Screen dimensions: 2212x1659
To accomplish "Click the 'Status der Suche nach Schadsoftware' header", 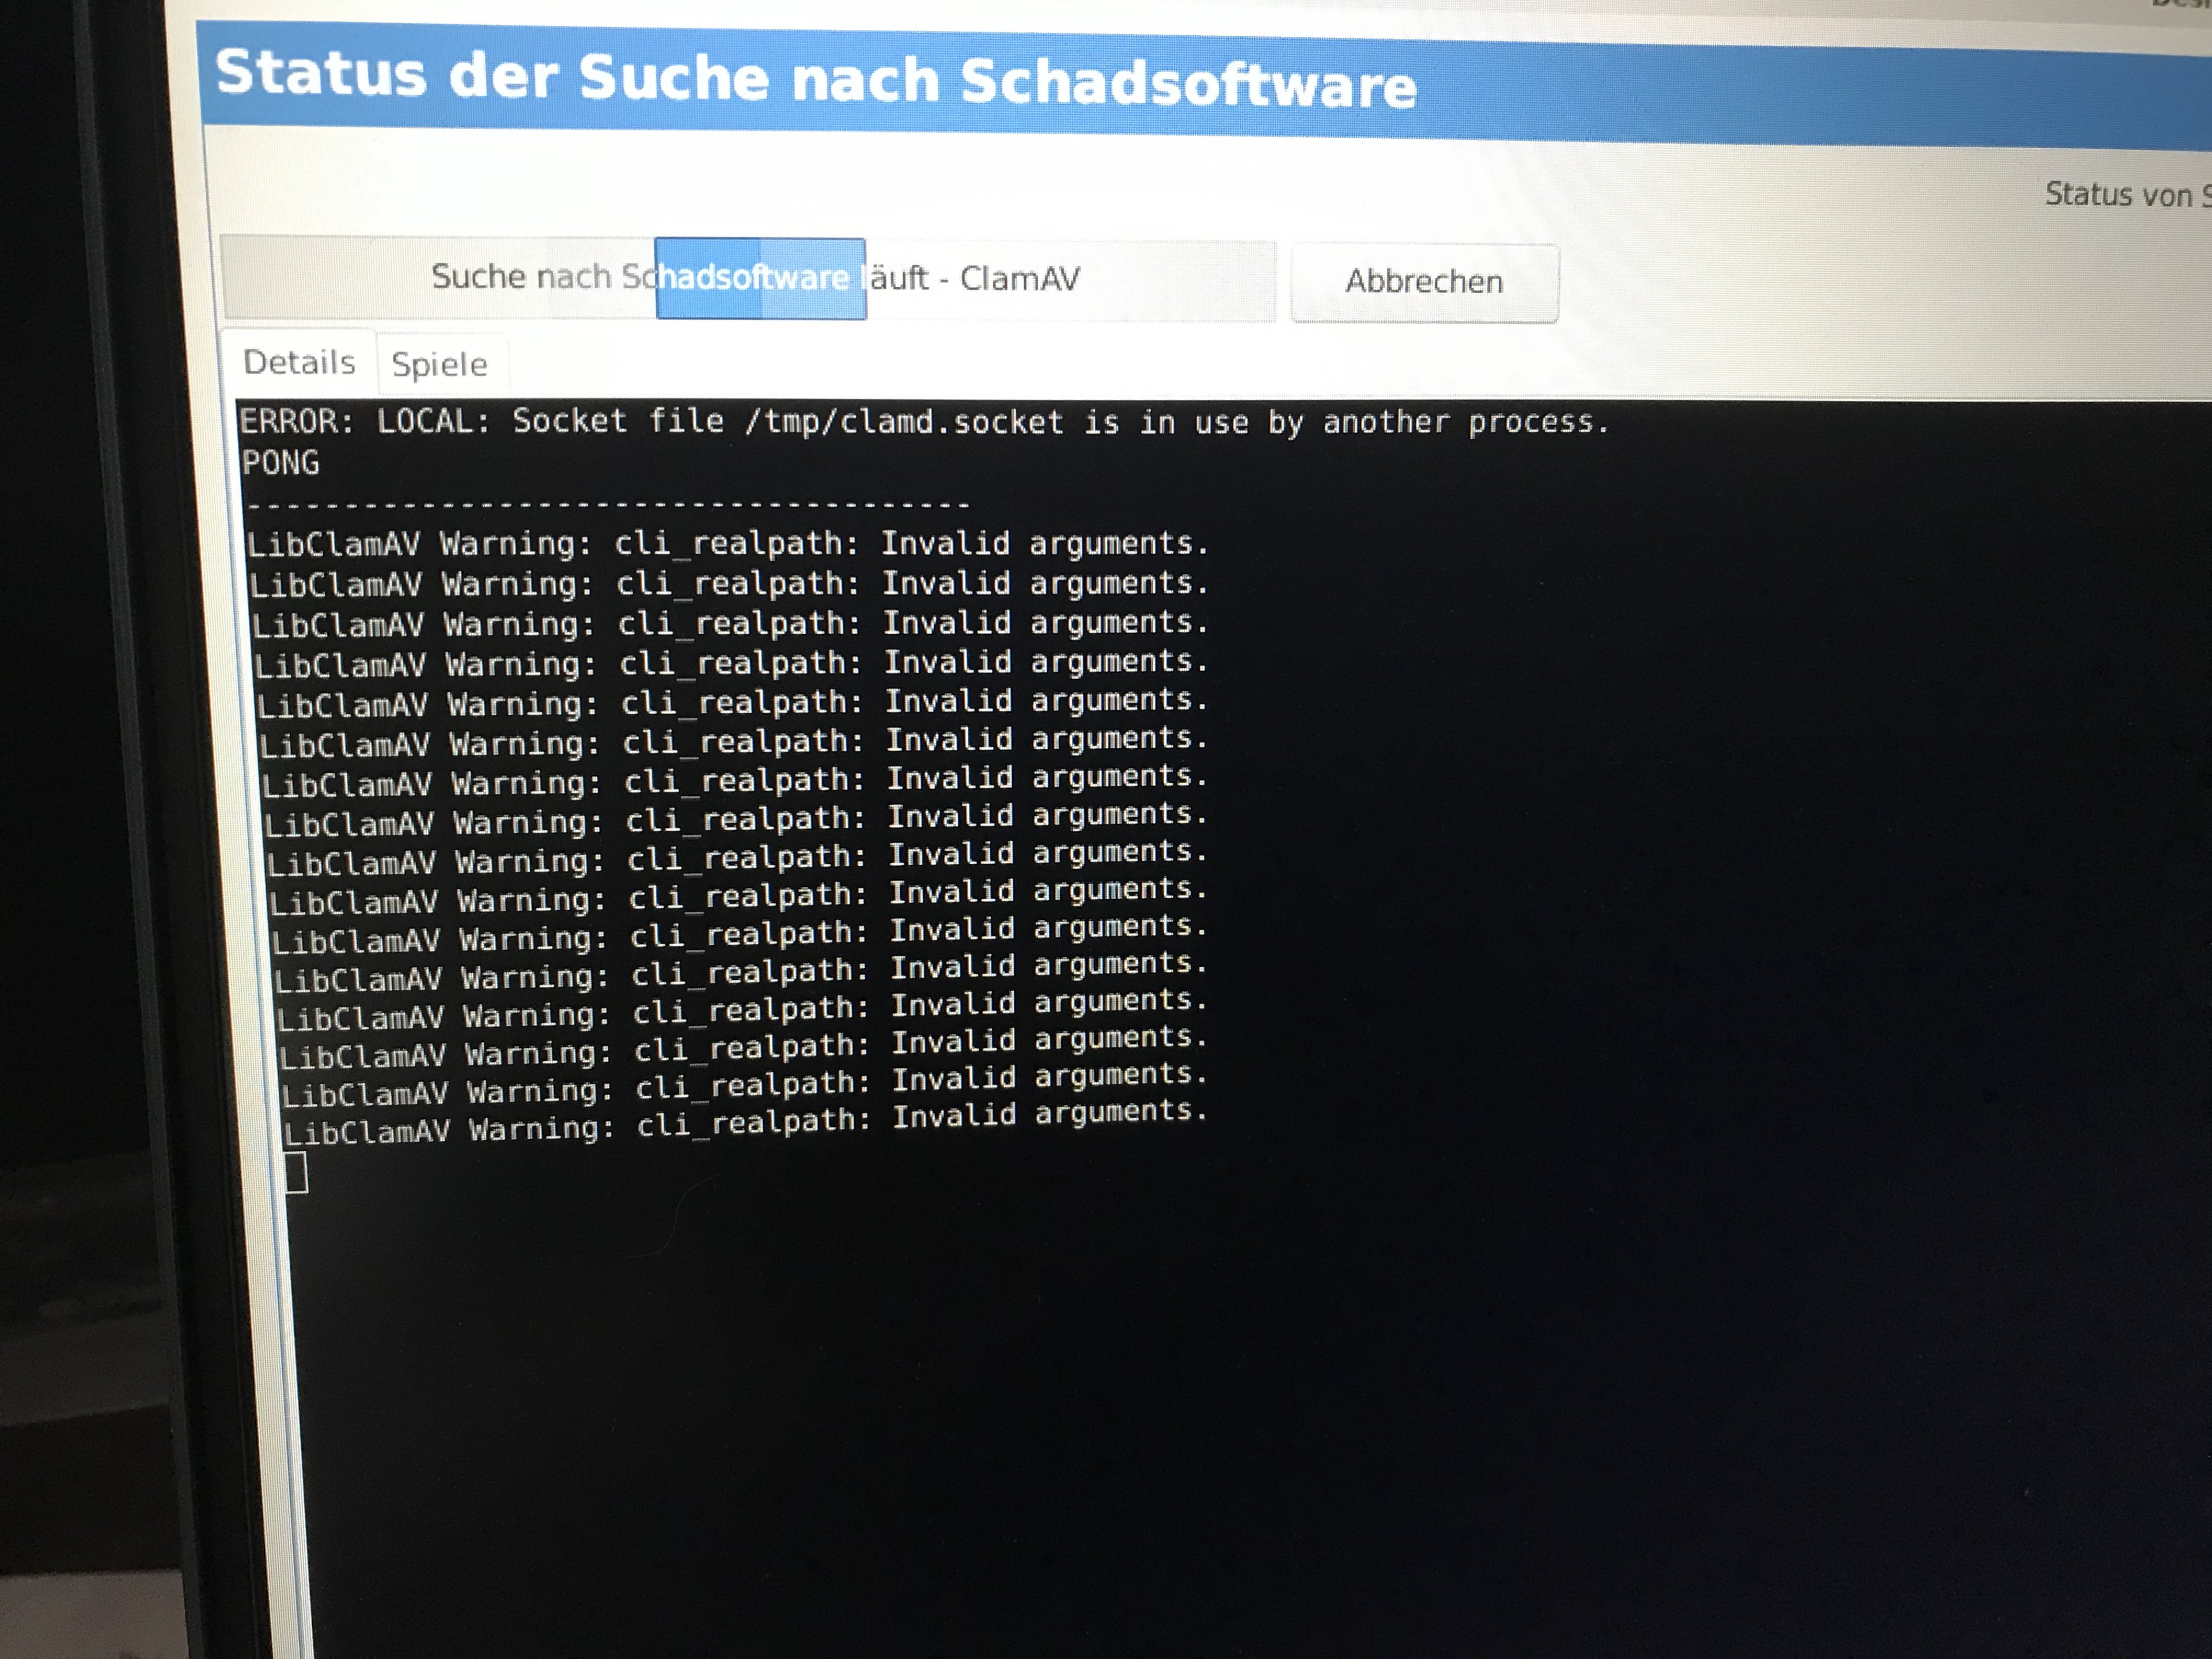I will coord(815,79).
